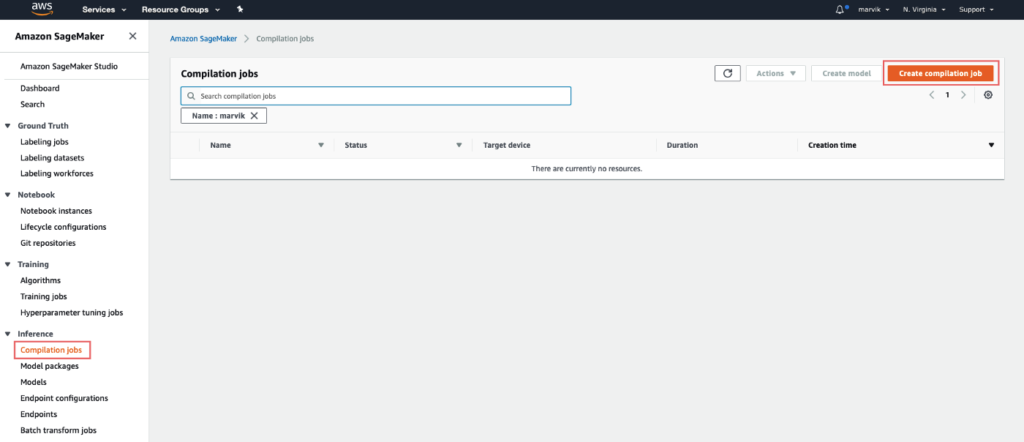
Task: Open Labeling jobs
Action: click(44, 142)
